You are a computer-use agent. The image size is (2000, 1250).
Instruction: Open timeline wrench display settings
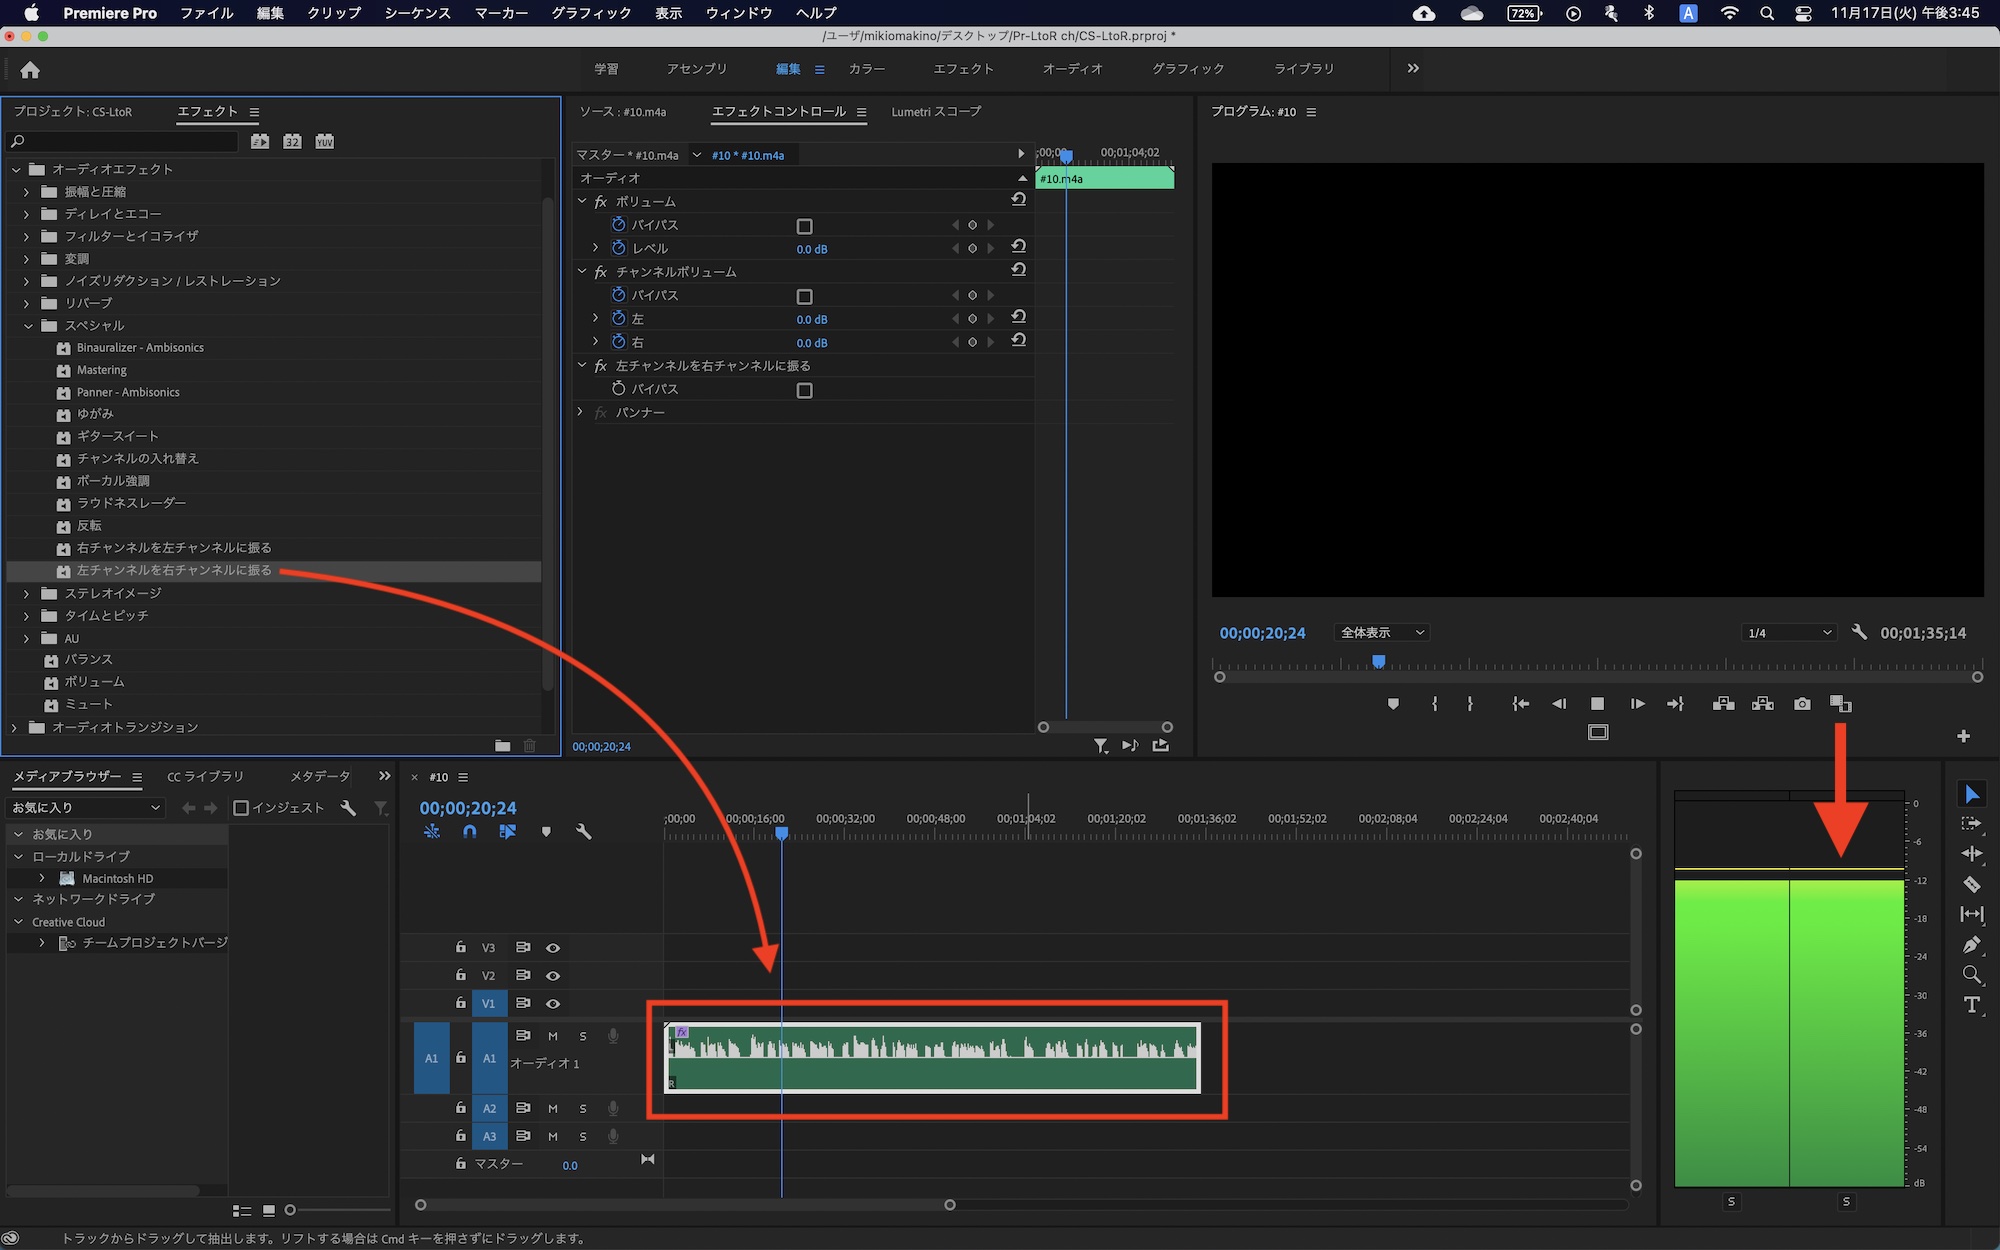click(x=584, y=832)
